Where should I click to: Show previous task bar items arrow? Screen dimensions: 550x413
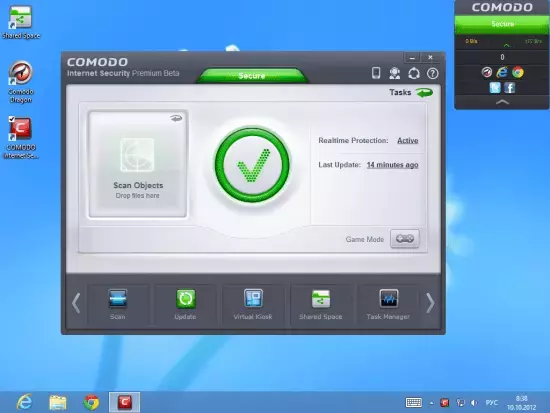(x=76, y=303)
